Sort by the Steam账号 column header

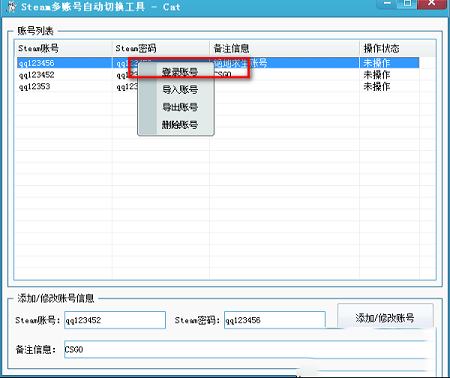(63, 49)
